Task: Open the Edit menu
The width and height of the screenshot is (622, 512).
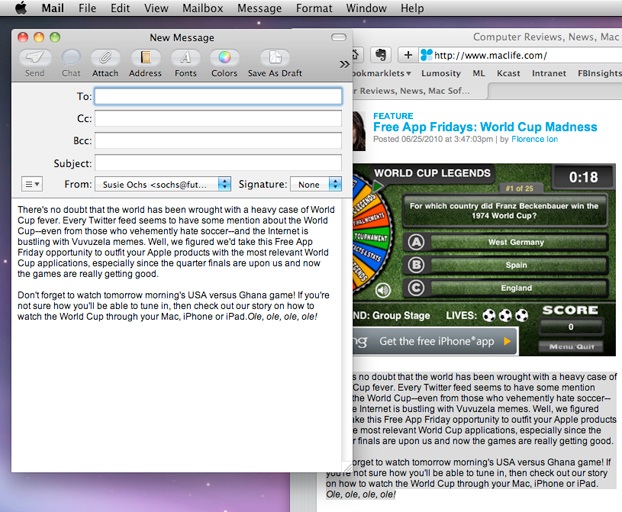Action: pyautogui.click(x=120, y=8)
